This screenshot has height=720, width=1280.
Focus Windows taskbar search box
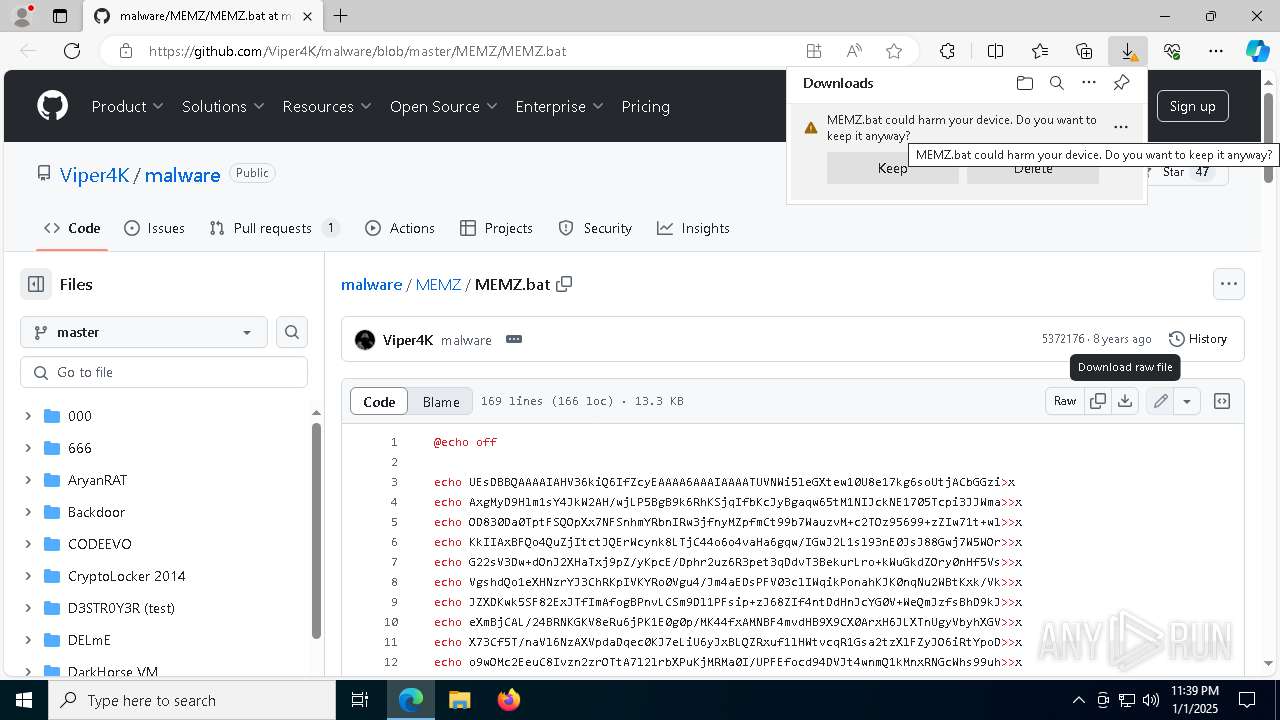click(x=192, y=700)
